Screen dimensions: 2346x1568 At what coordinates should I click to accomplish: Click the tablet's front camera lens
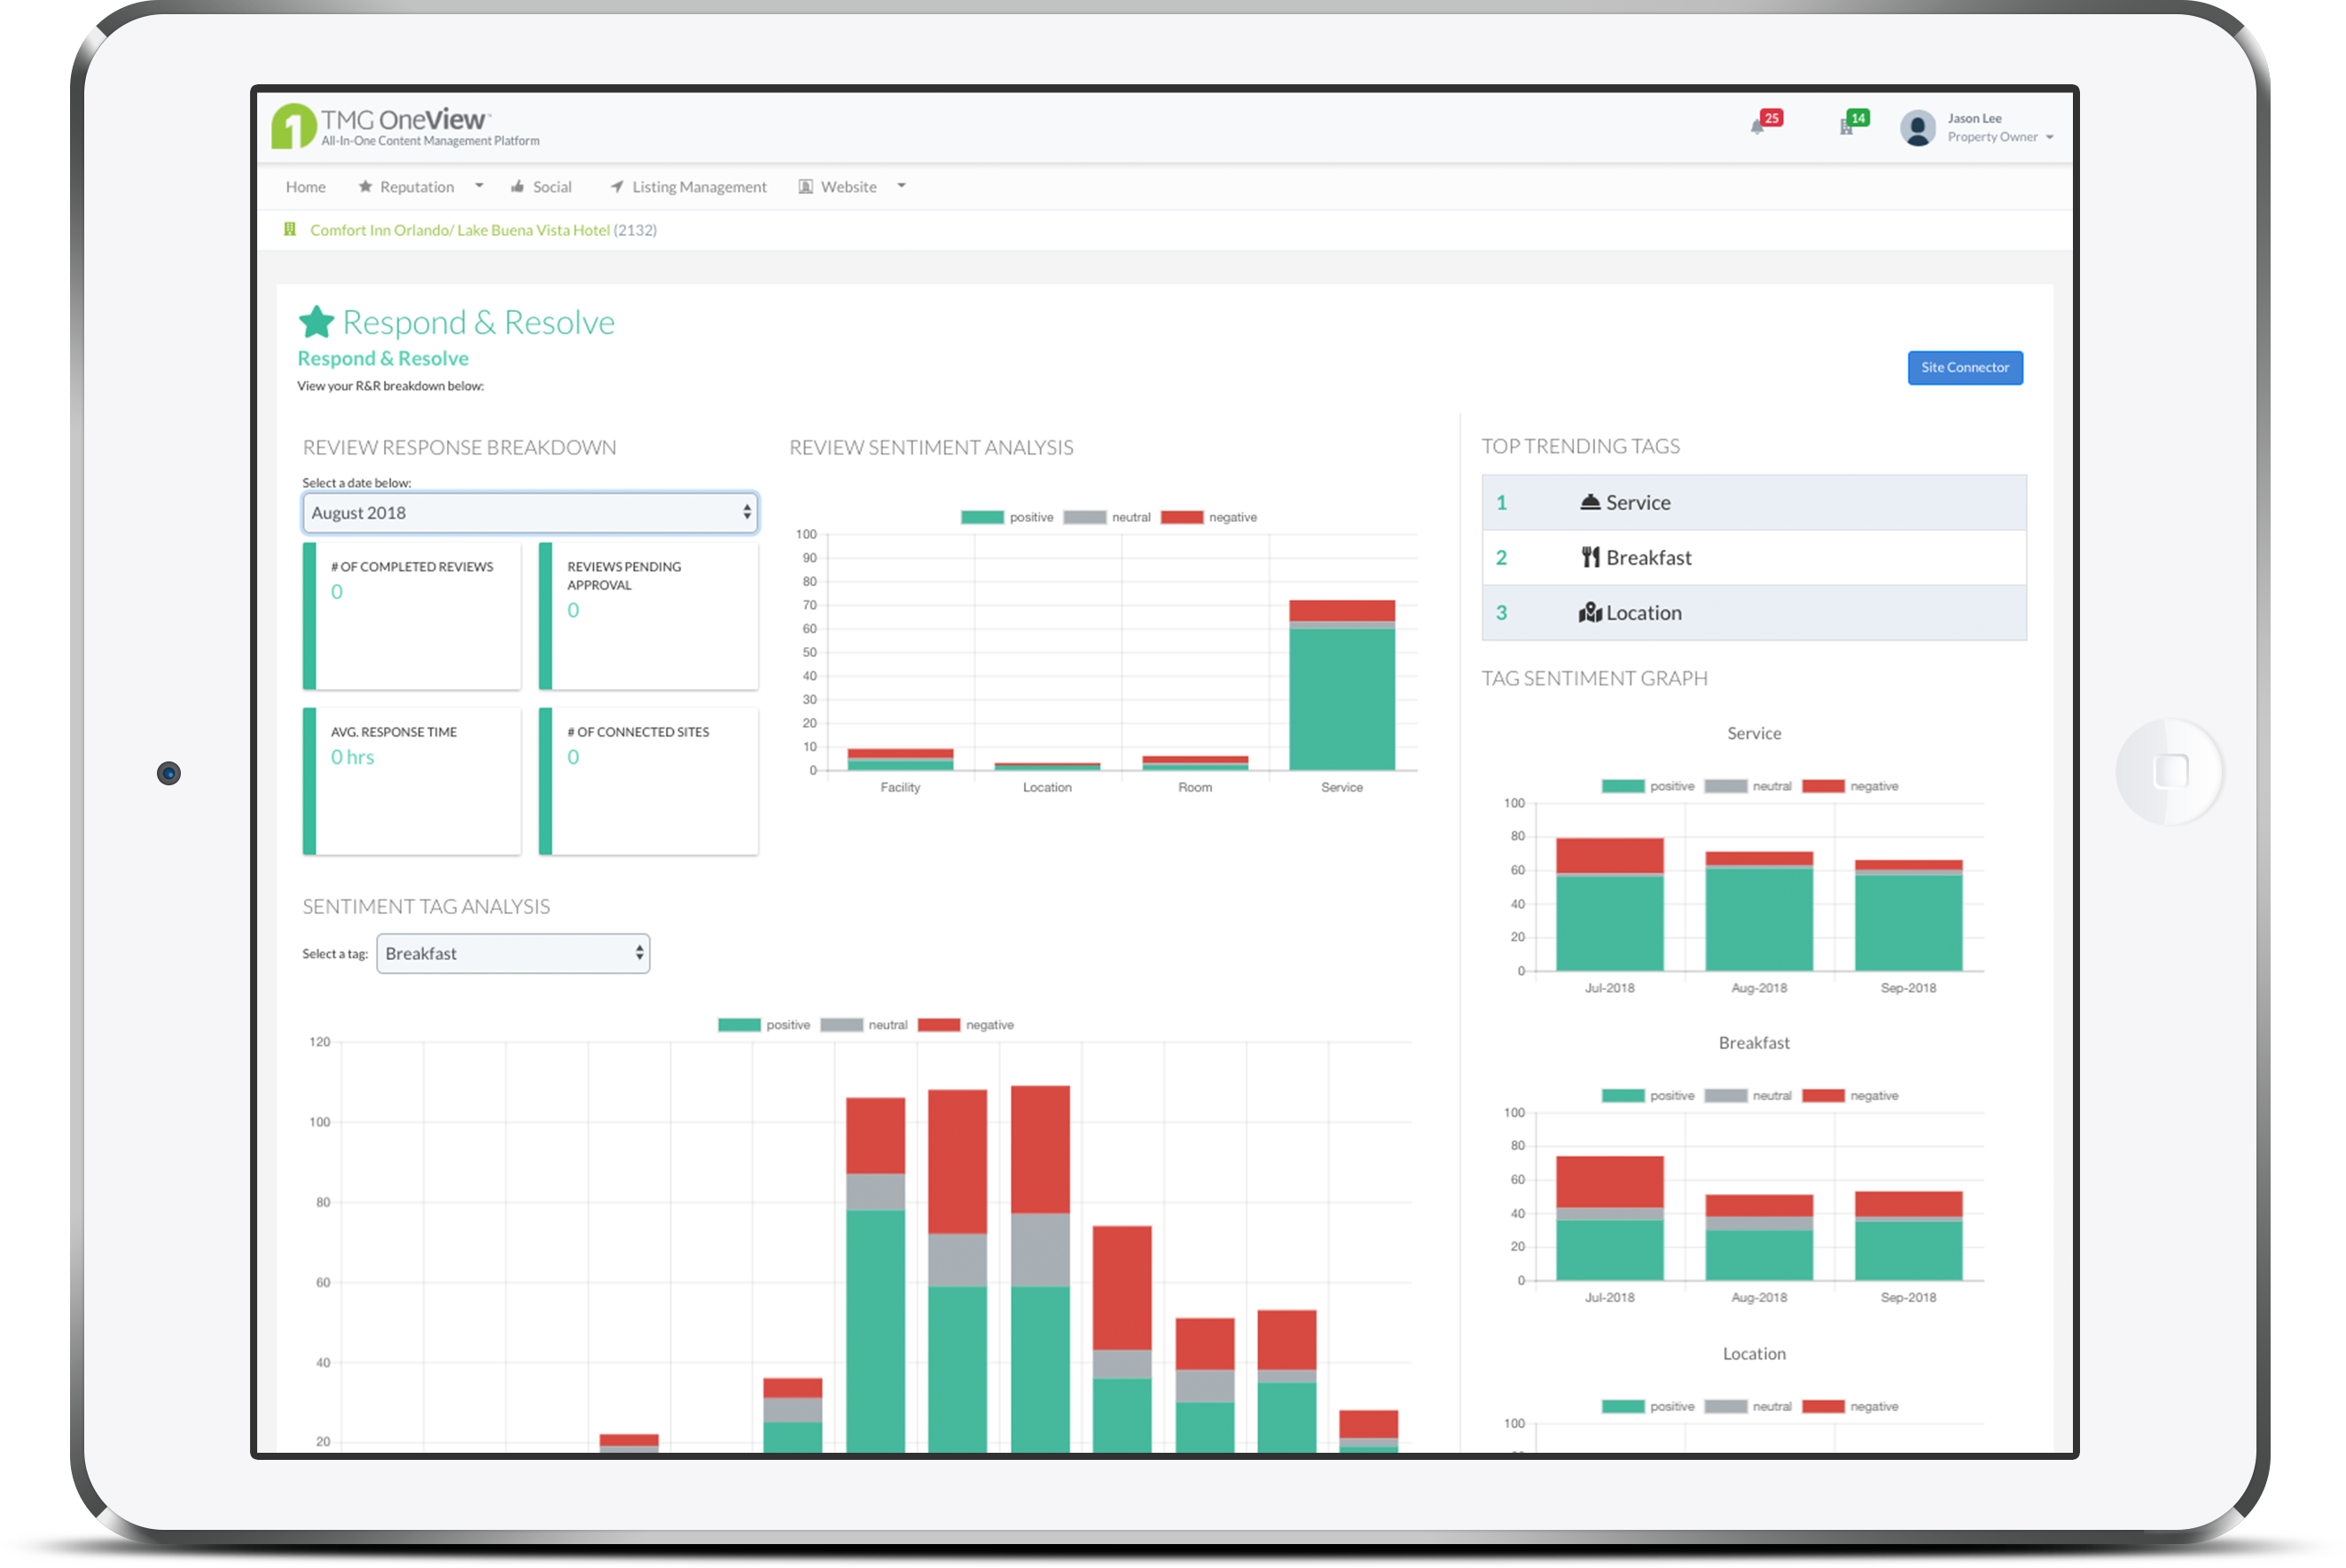169,773
